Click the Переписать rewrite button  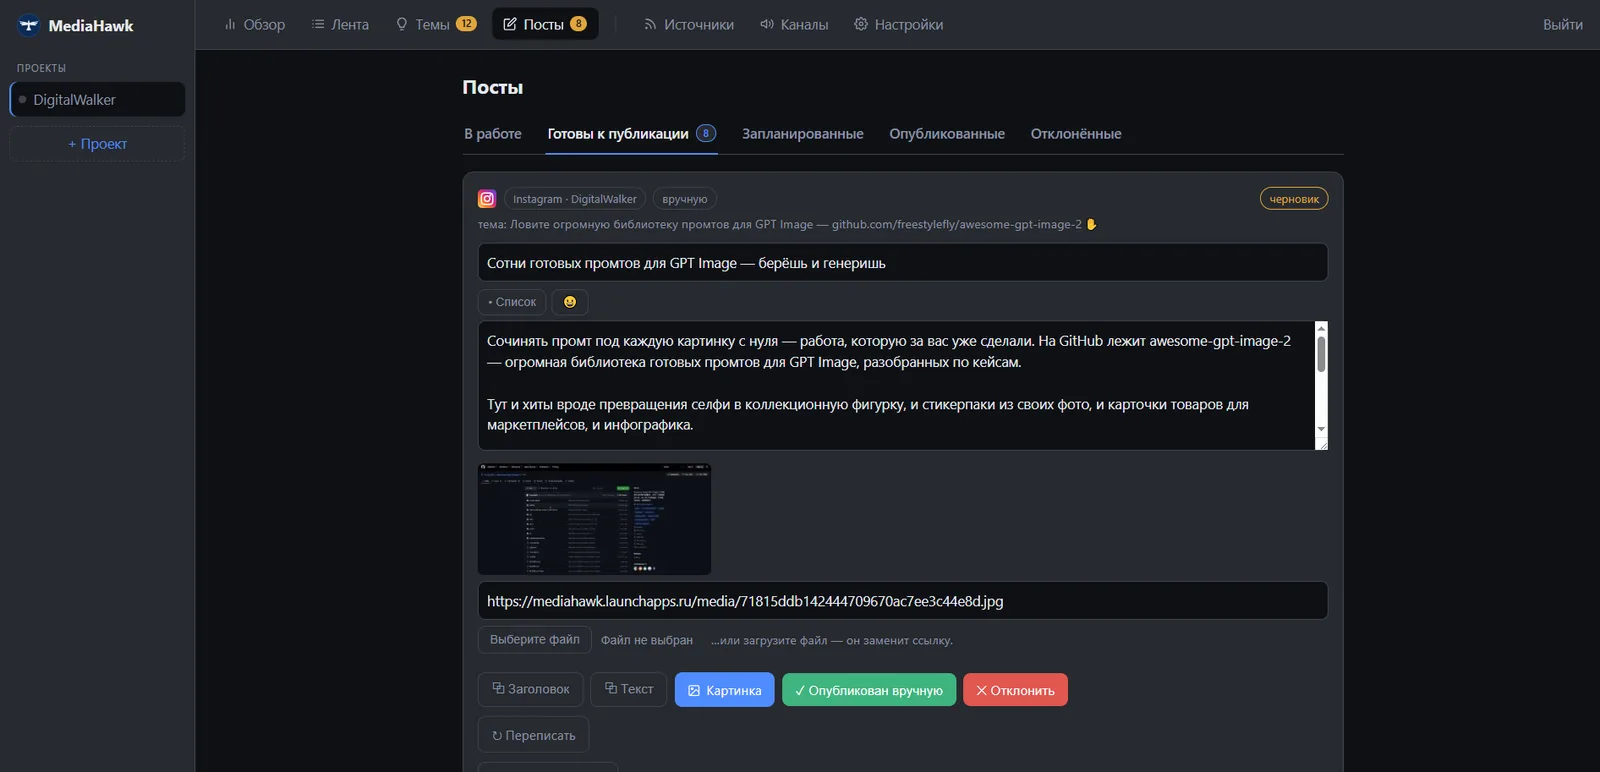click(x=534, y=735)
